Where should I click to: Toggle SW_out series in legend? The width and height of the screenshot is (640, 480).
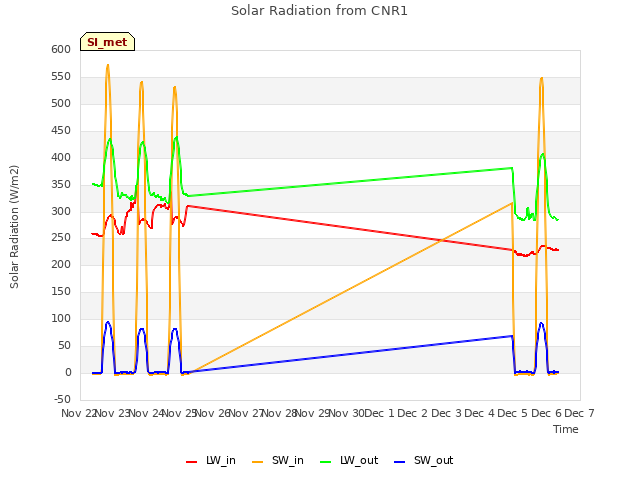[424, 460]
